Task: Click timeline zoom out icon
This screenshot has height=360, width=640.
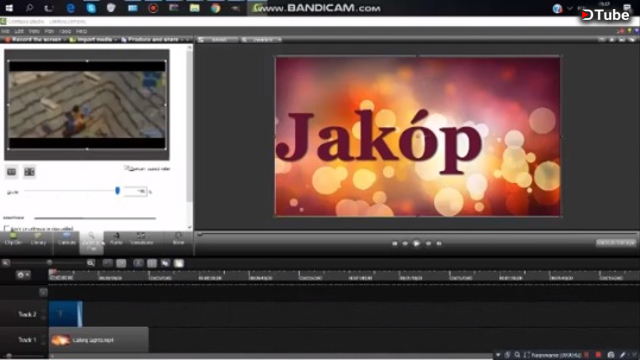Action: [x=6, y=263]
